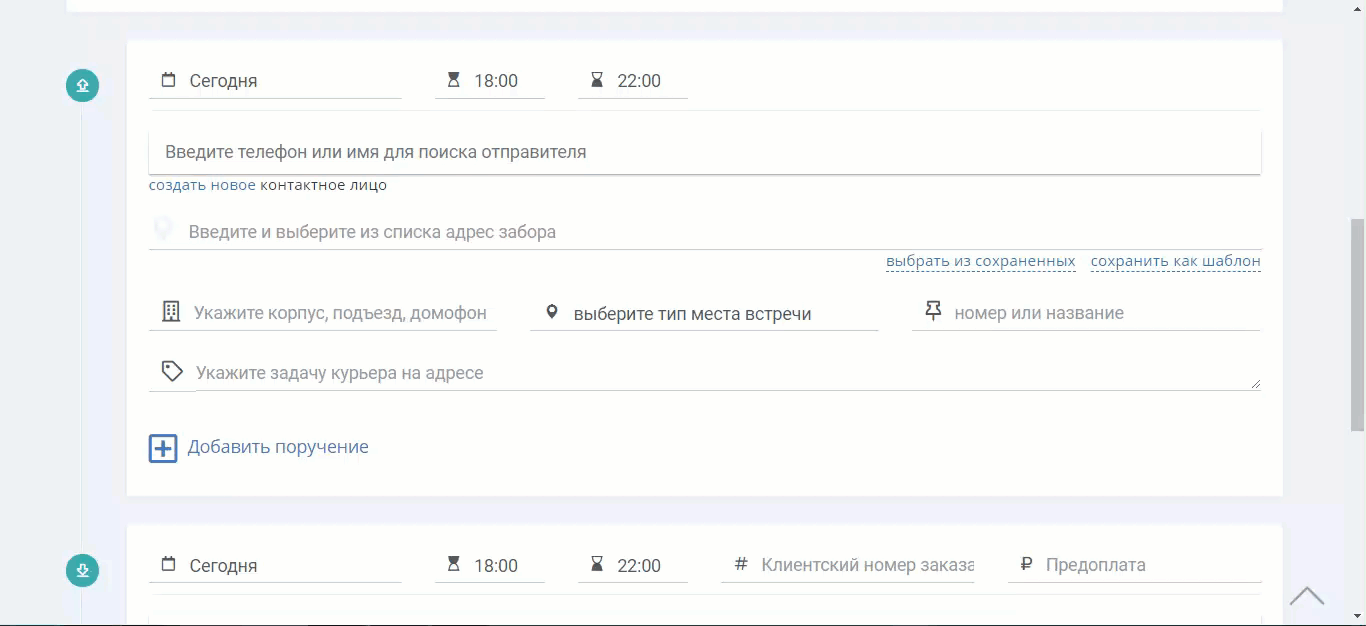Click the calendar icon in the delivery section
Viewport: 1366px width, 626px height.
pyautogui.click(x=168, y=564)
